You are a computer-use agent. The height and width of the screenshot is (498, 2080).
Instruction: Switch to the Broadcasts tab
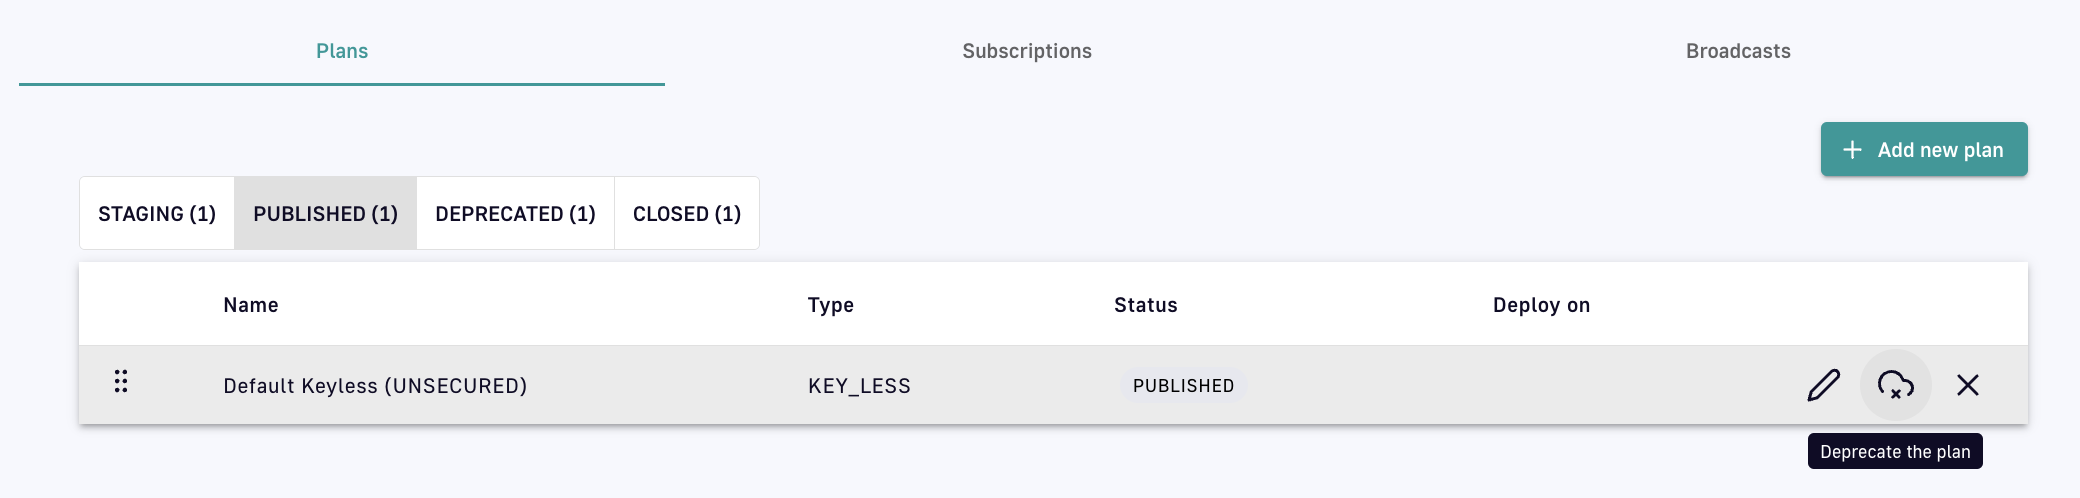tap(1737, 51)
